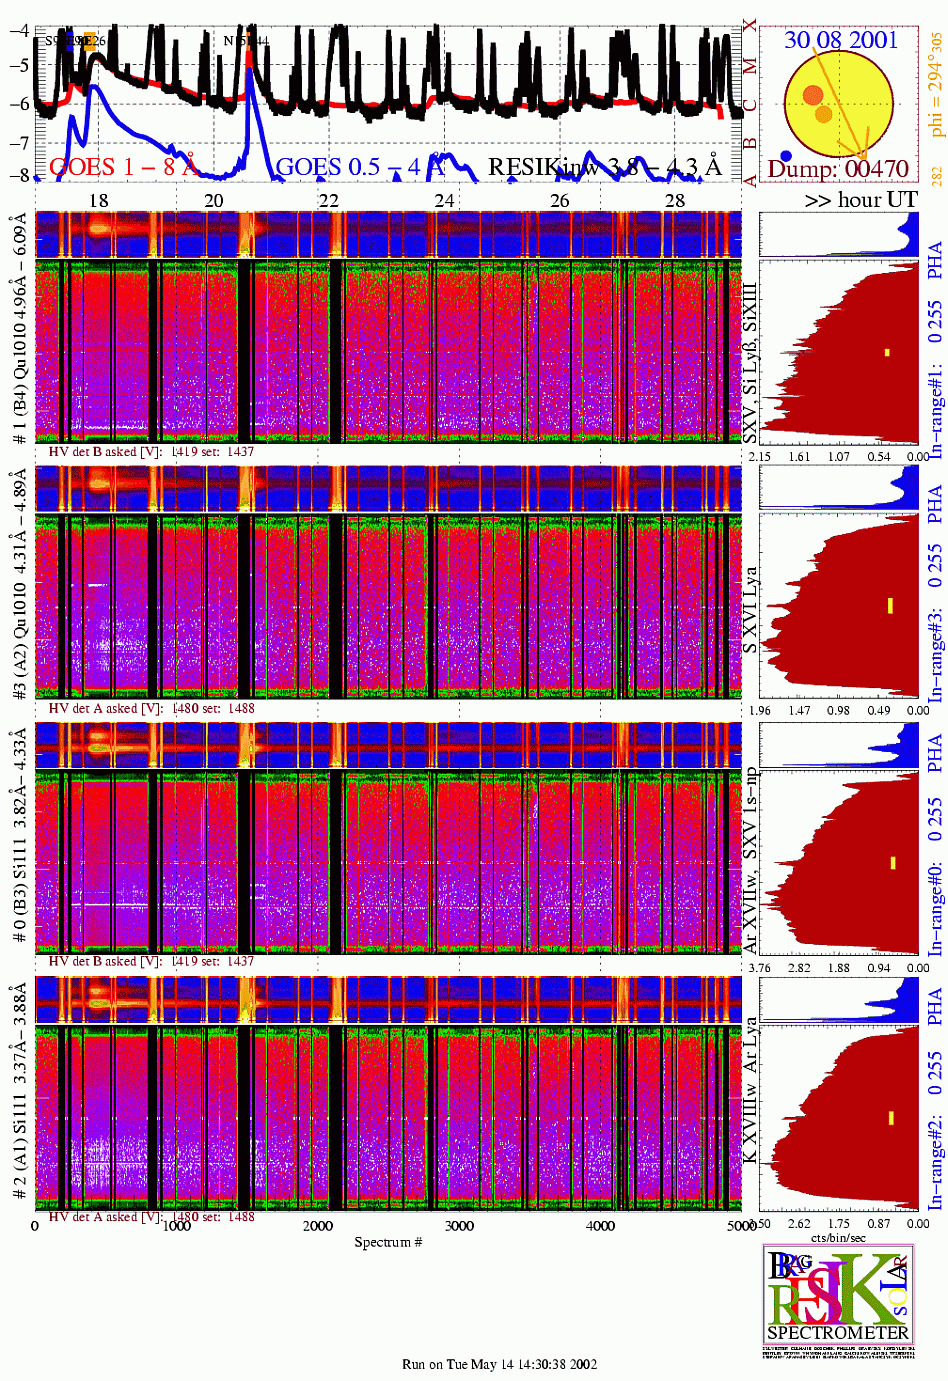Click the 'Spectrum #' x-axis label
Viewport: 948px width, 1381px height.
pyautogui.click(x=388, y=1242)
